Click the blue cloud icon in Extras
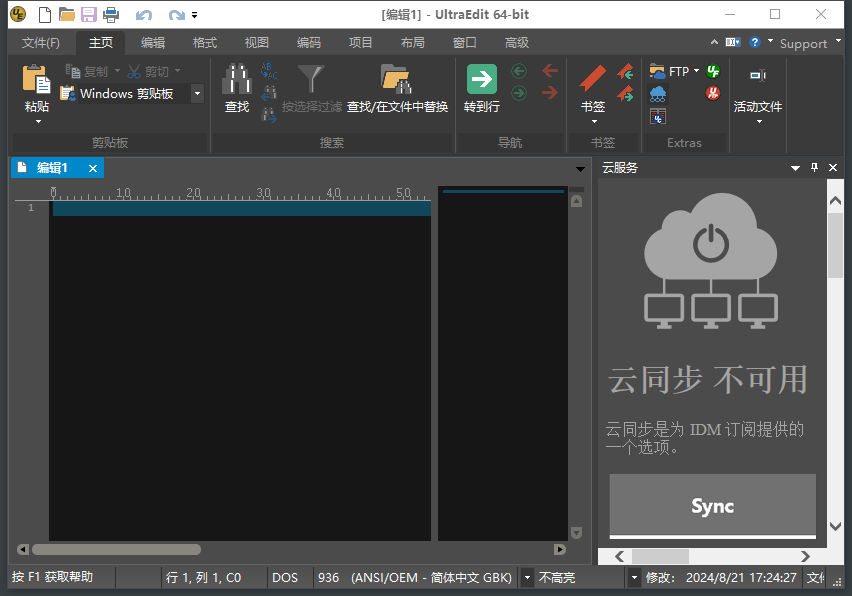852x596 pixels. pyautogui.click(x=657, y=94)
